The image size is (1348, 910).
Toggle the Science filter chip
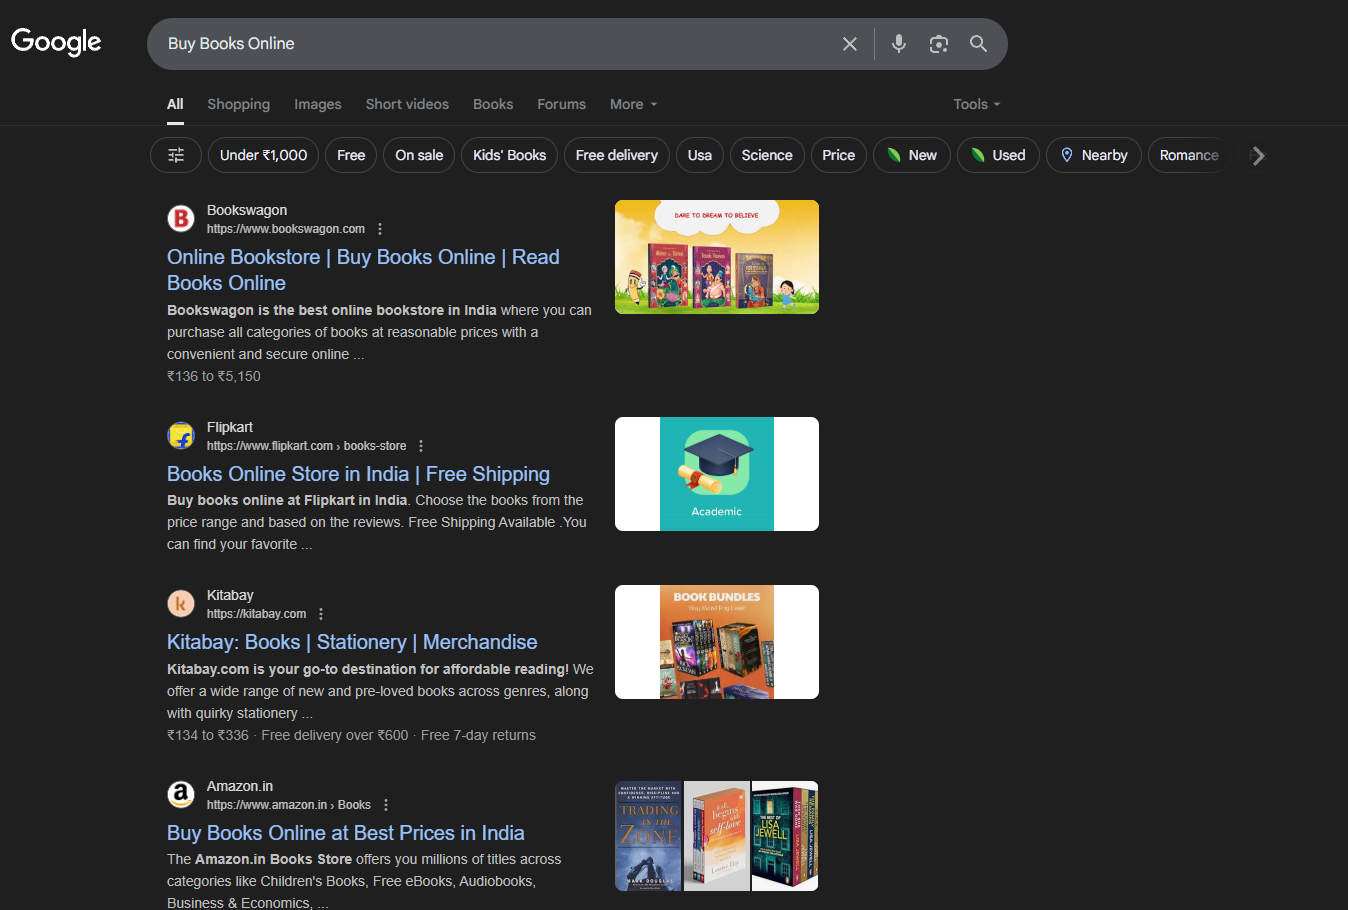[767, 155]
